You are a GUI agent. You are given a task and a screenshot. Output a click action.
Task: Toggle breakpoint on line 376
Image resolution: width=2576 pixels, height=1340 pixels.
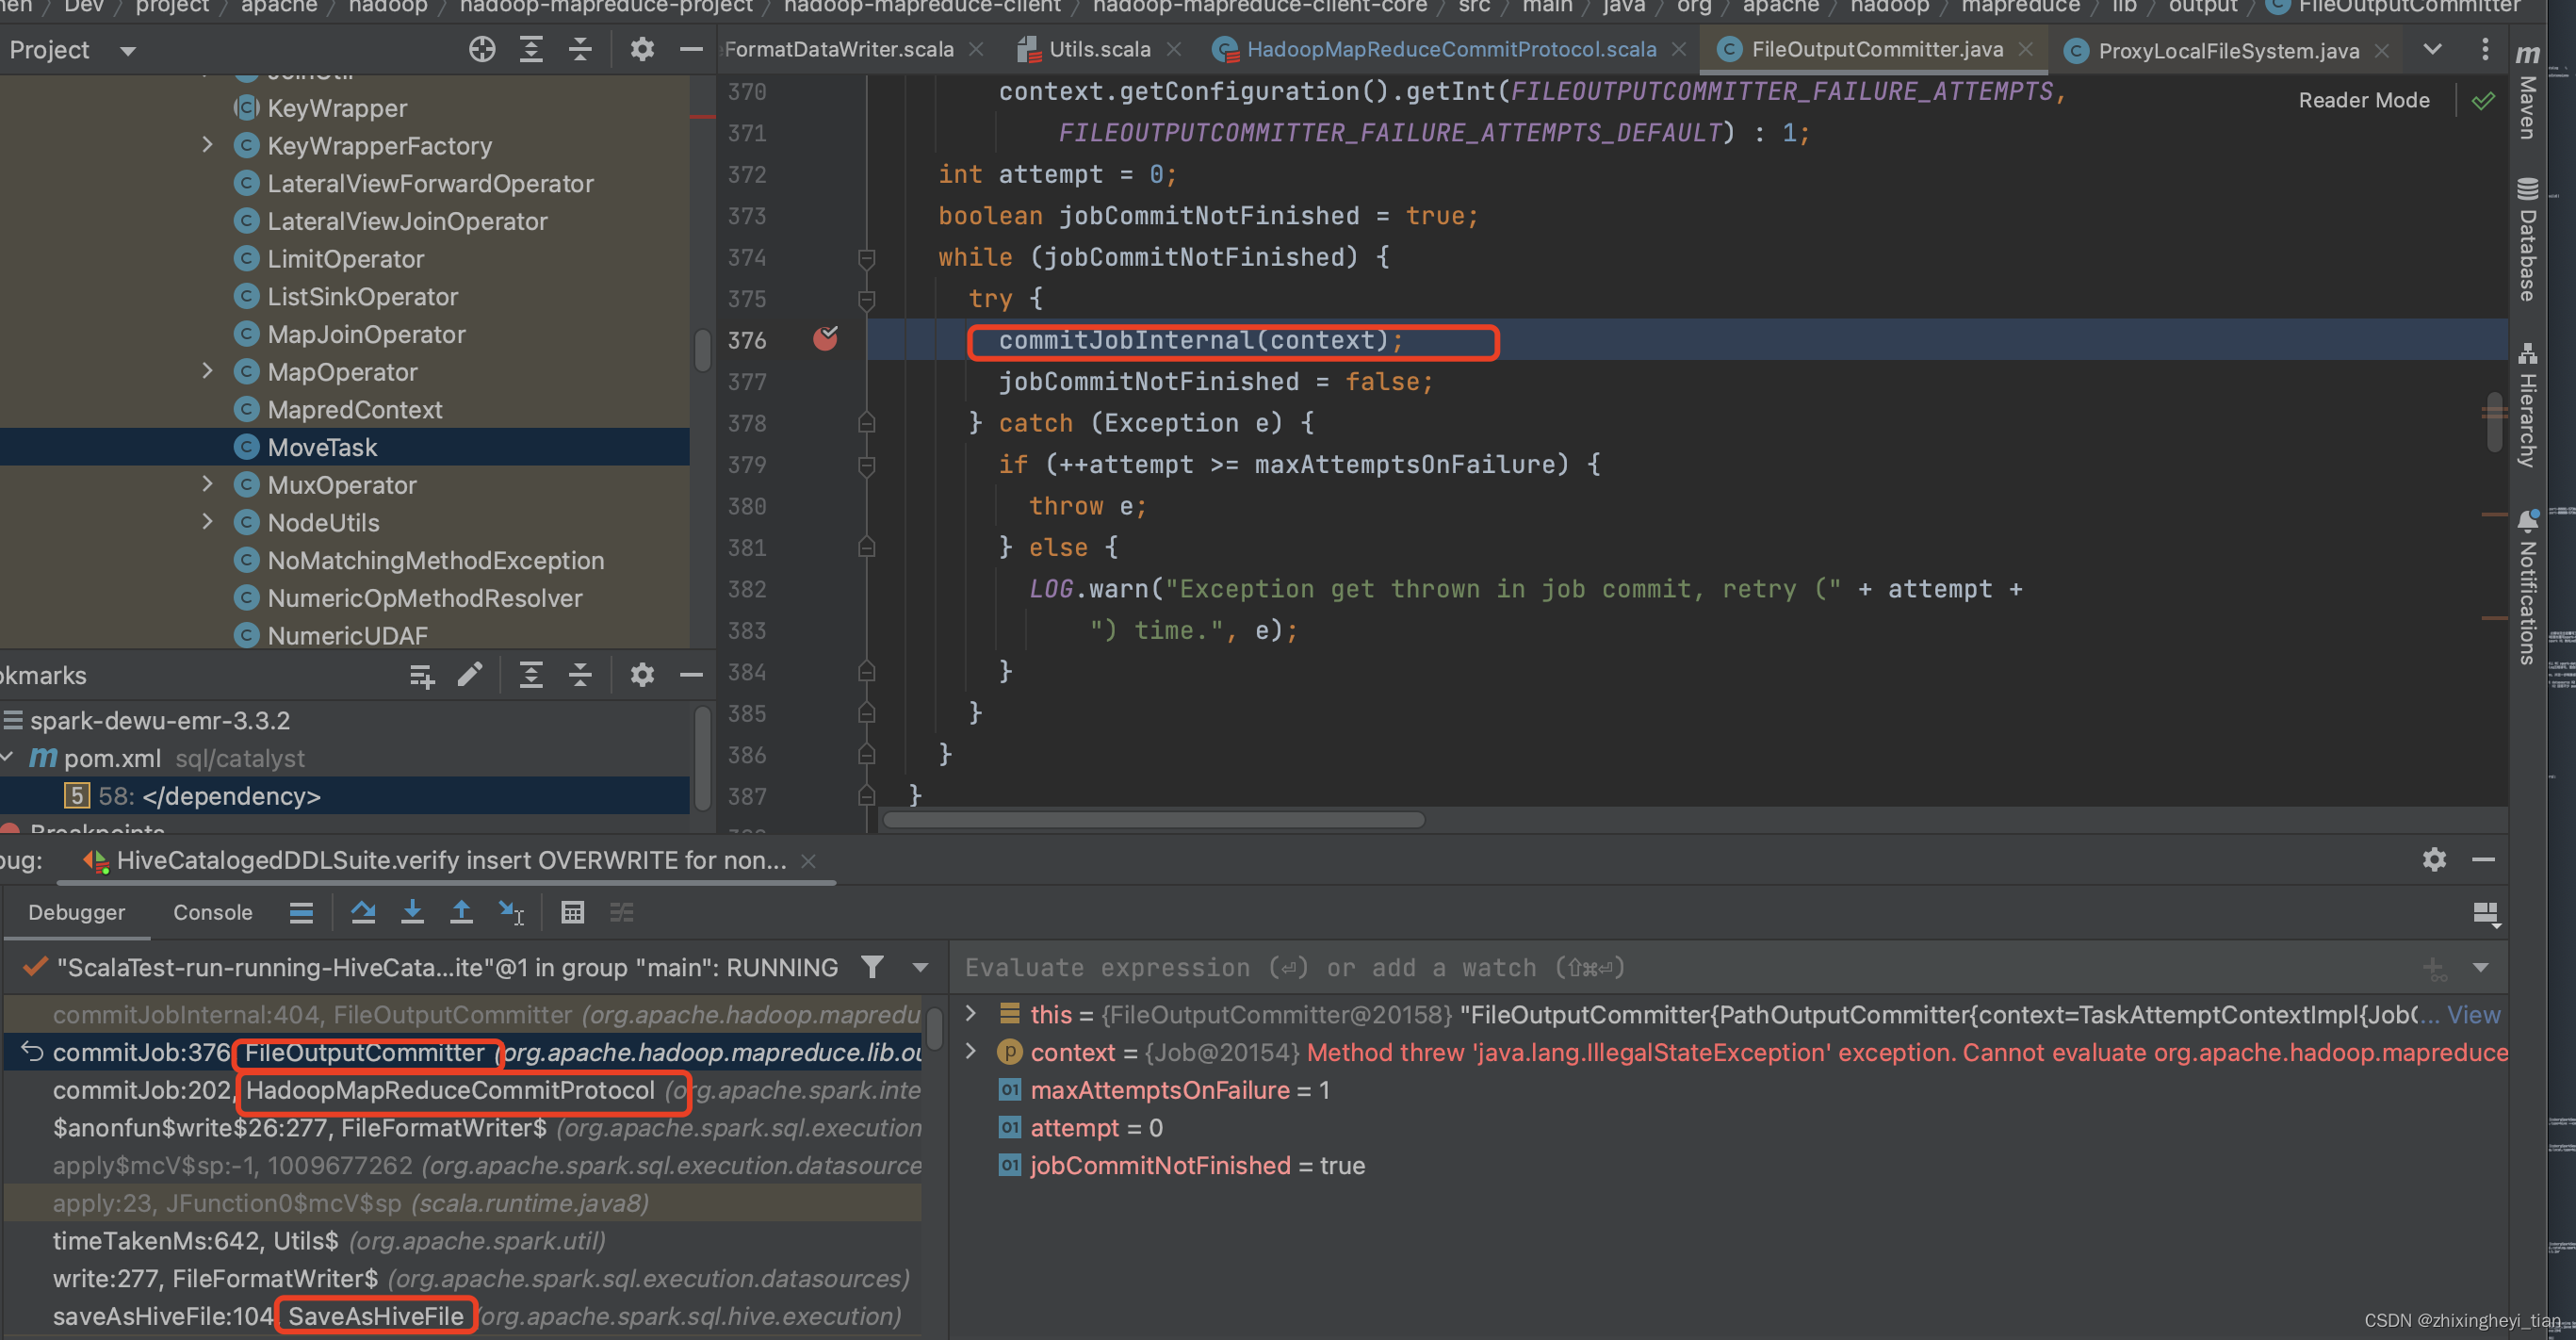coord(825,339)
